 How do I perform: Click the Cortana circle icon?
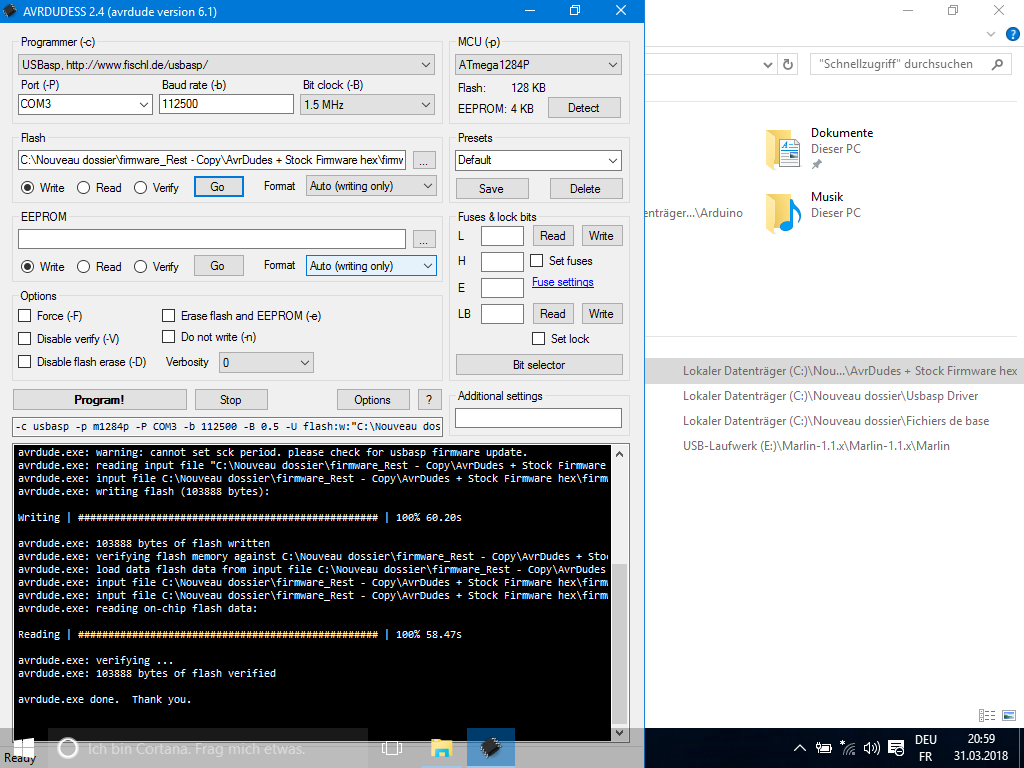(68, 748)
